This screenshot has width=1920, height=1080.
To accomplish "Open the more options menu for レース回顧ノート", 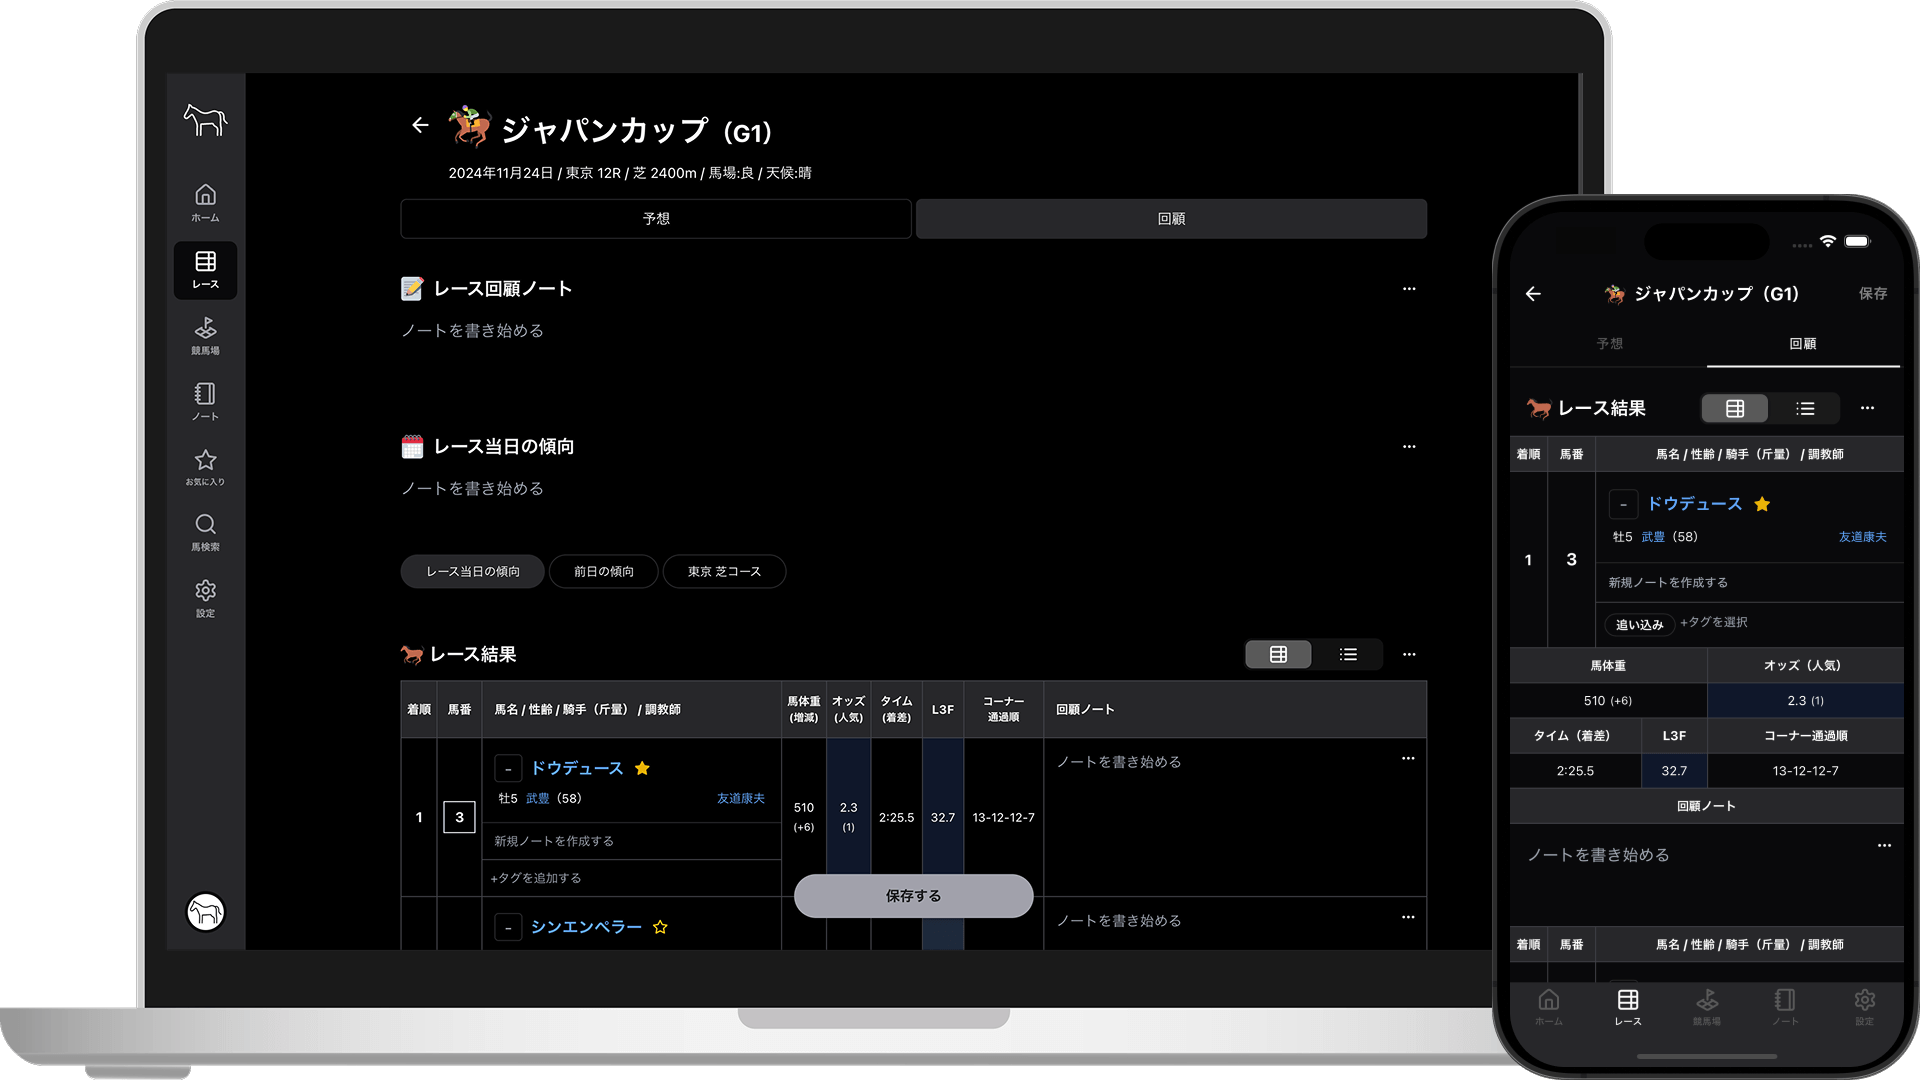I will pos(1409,289).
